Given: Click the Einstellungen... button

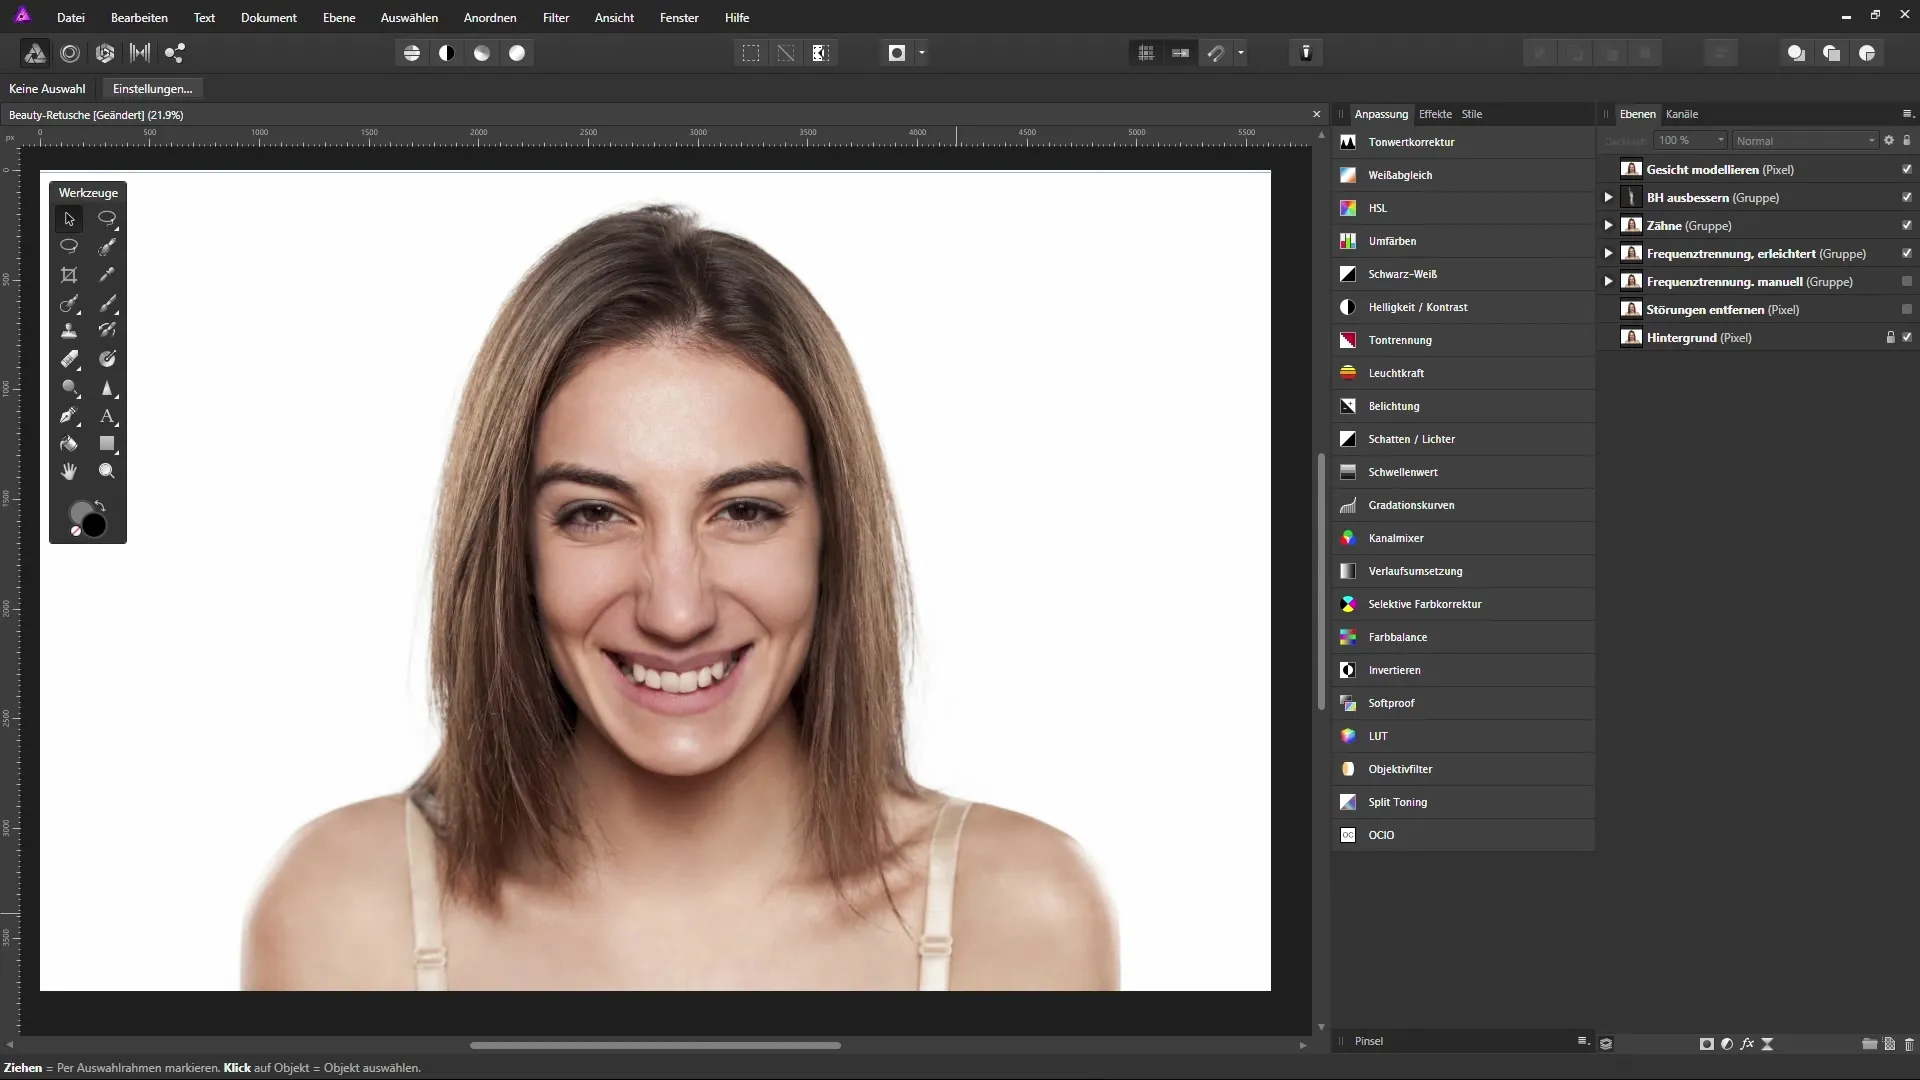Looking at the screenshot, I should click(152, 89).
